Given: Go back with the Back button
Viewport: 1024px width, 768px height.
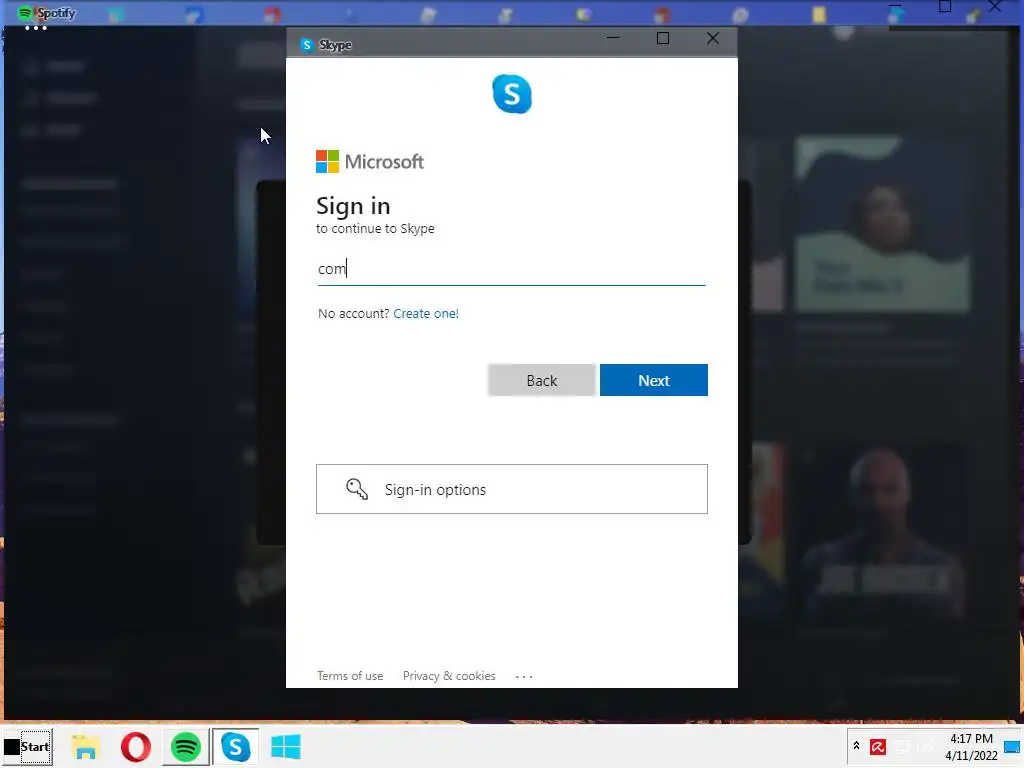Looking at the screenshot, I should pos(541,380).
